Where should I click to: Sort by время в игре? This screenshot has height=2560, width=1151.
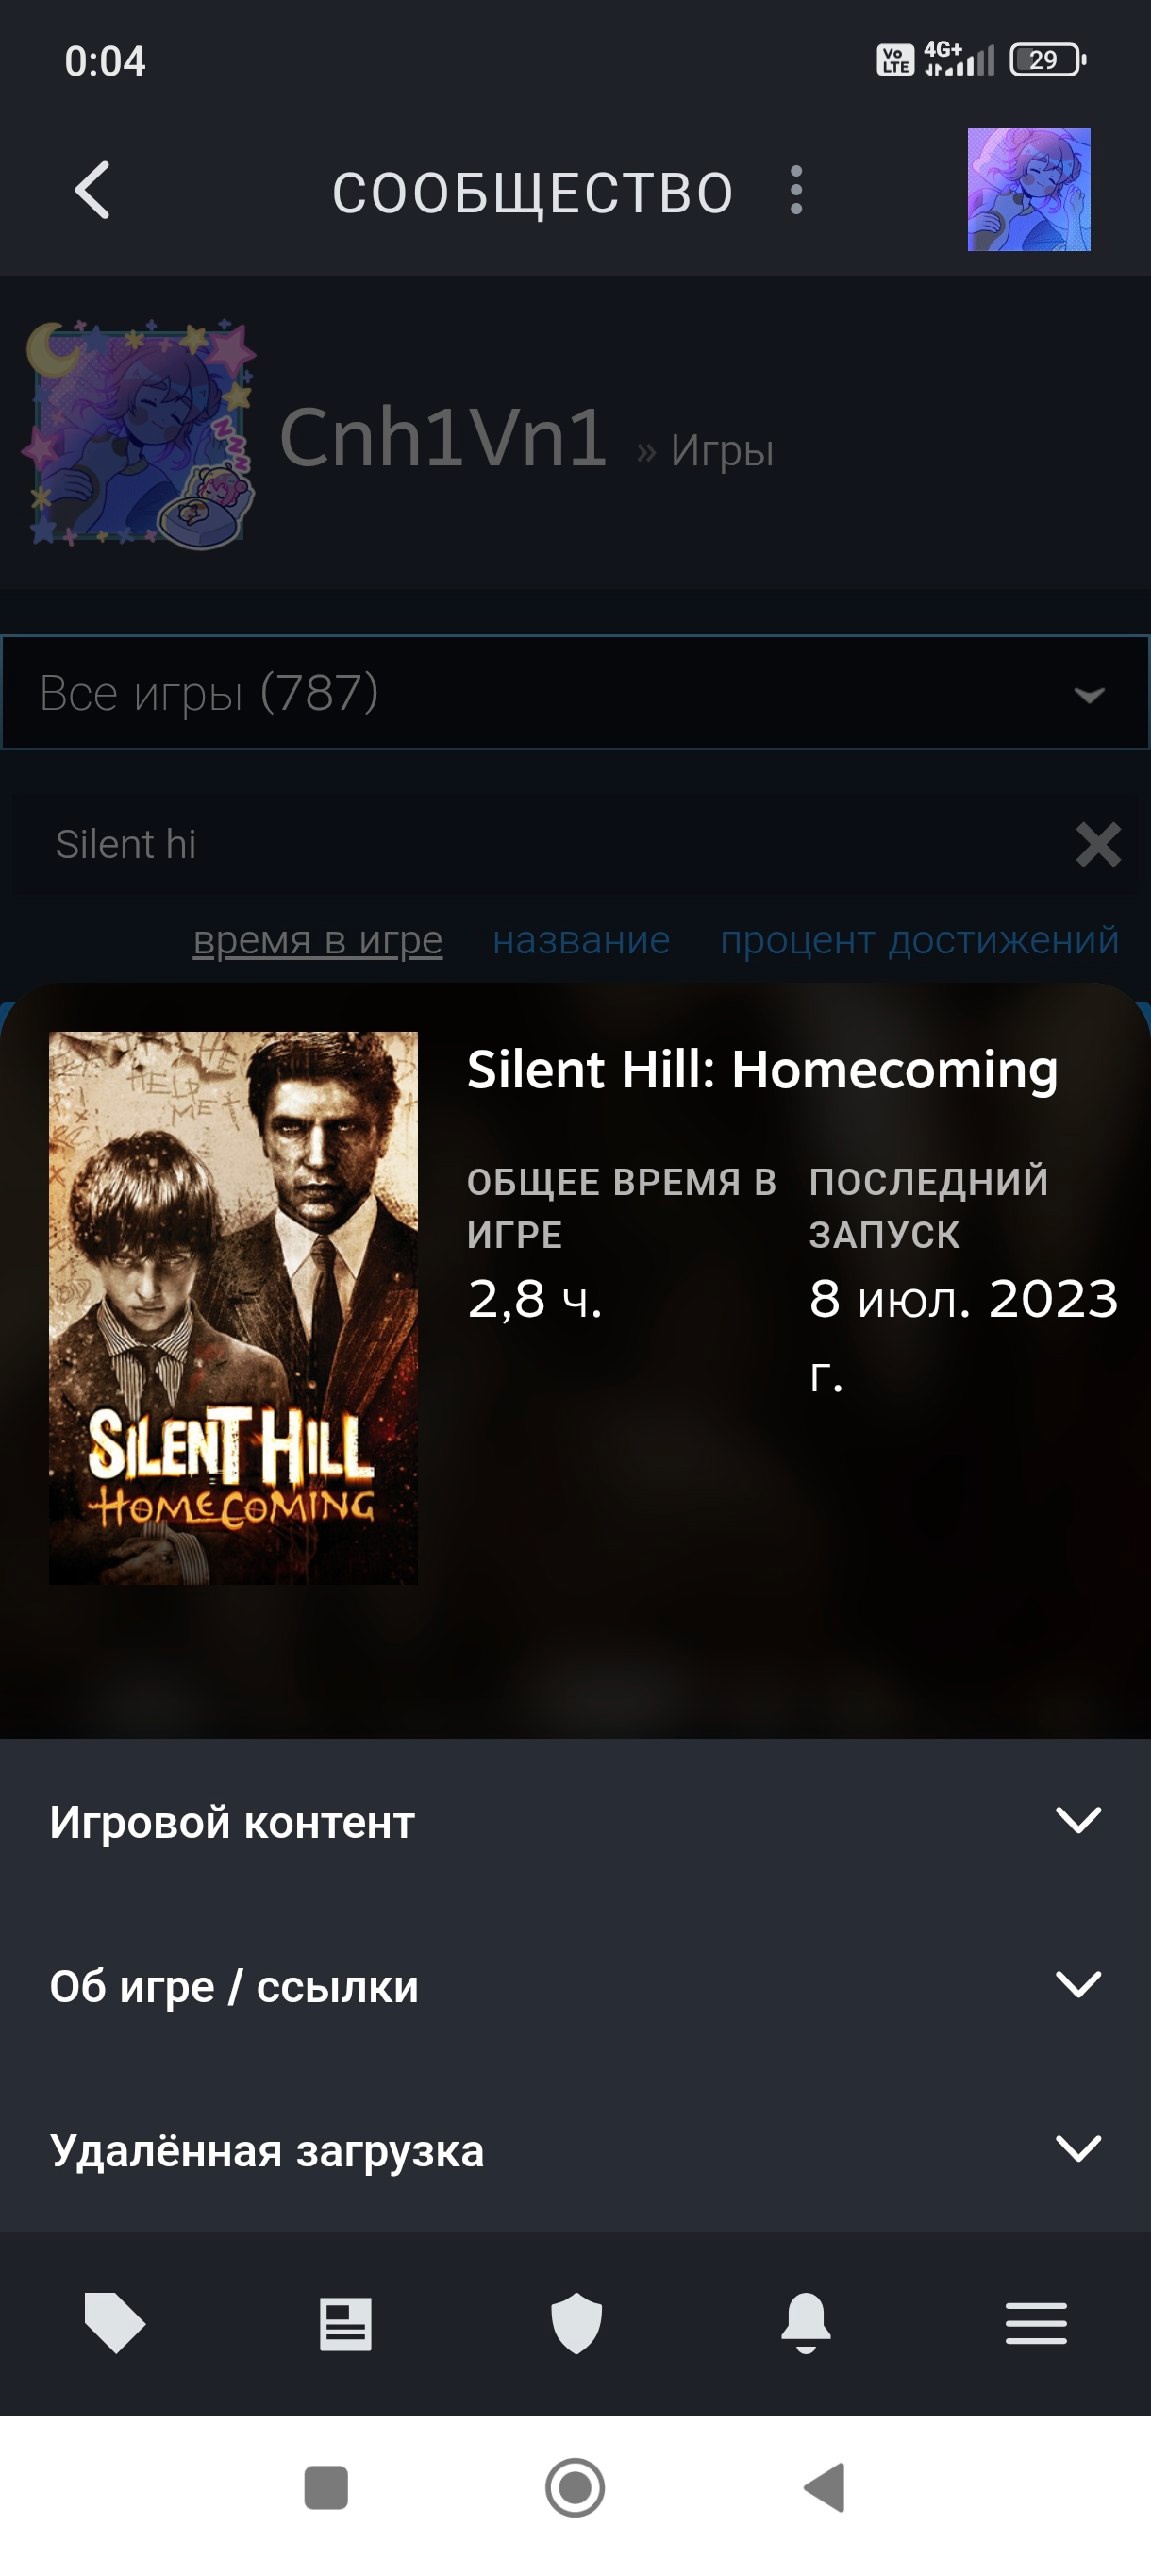point(317,941)
